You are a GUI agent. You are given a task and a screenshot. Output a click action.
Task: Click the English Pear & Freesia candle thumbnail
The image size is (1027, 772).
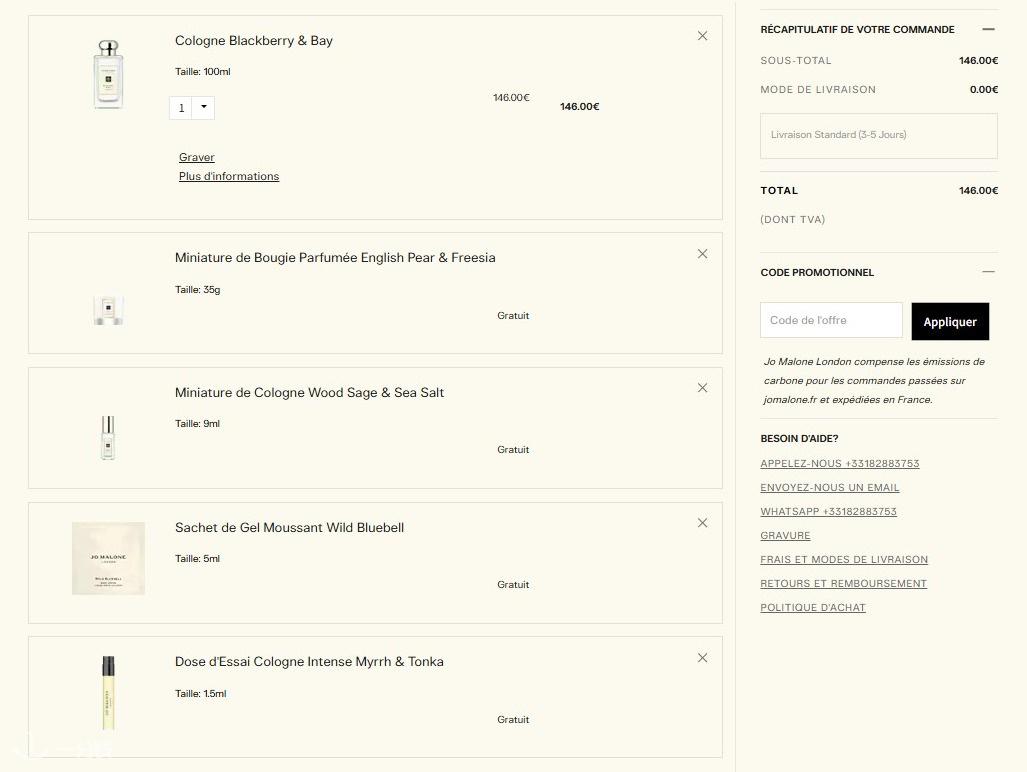(x=108, y=310)
